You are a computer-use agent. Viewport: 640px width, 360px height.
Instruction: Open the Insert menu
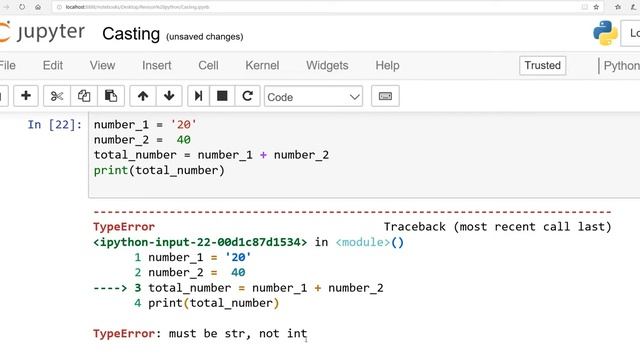[x=156, y=65]
